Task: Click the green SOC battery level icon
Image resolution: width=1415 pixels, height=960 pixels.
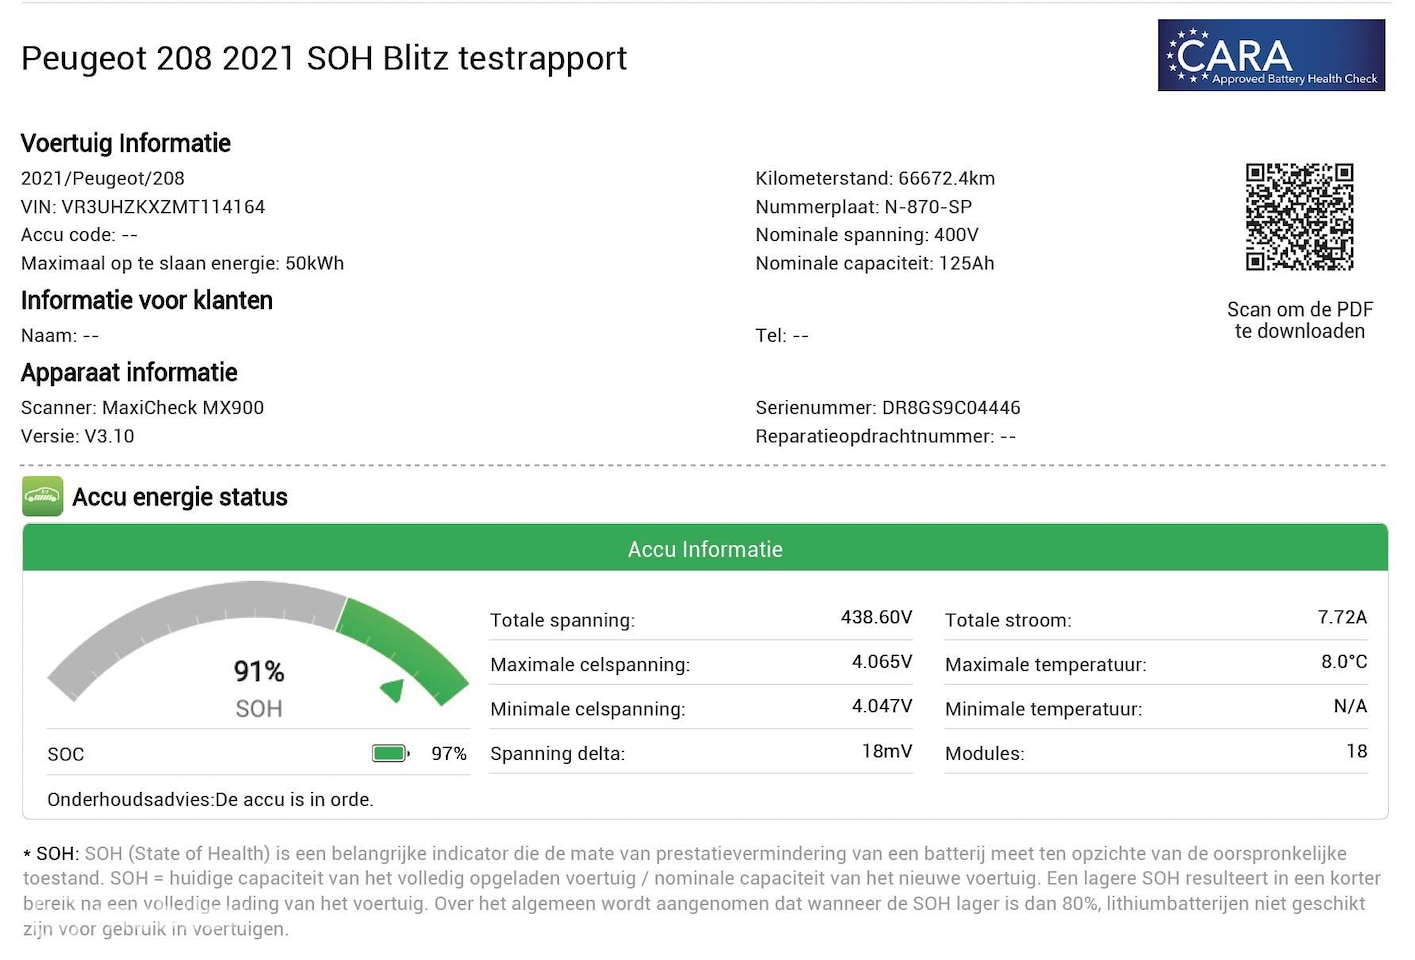Action: pos(390,753)
